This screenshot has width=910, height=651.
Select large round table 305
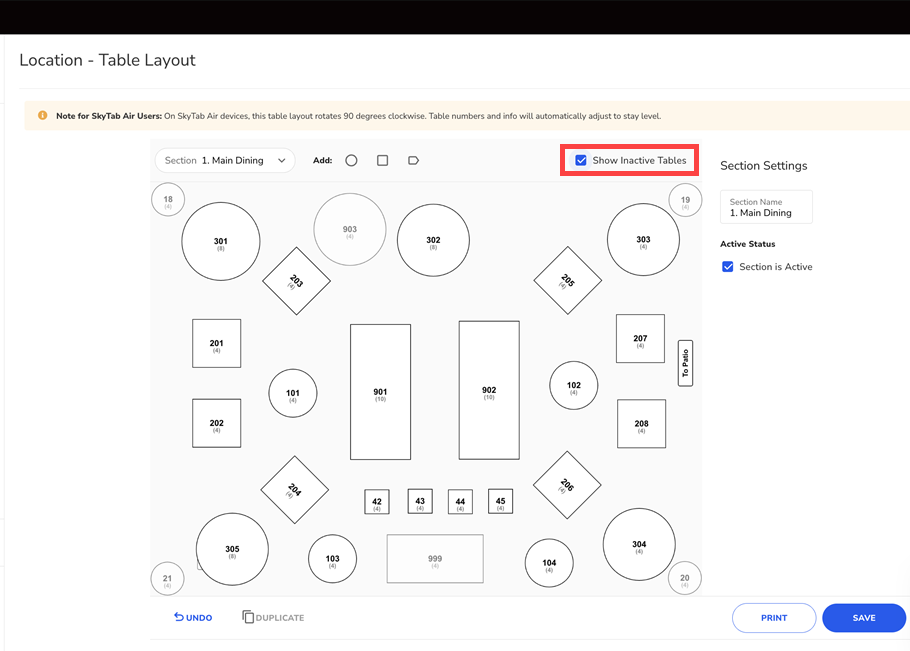(x=232, y=550)
